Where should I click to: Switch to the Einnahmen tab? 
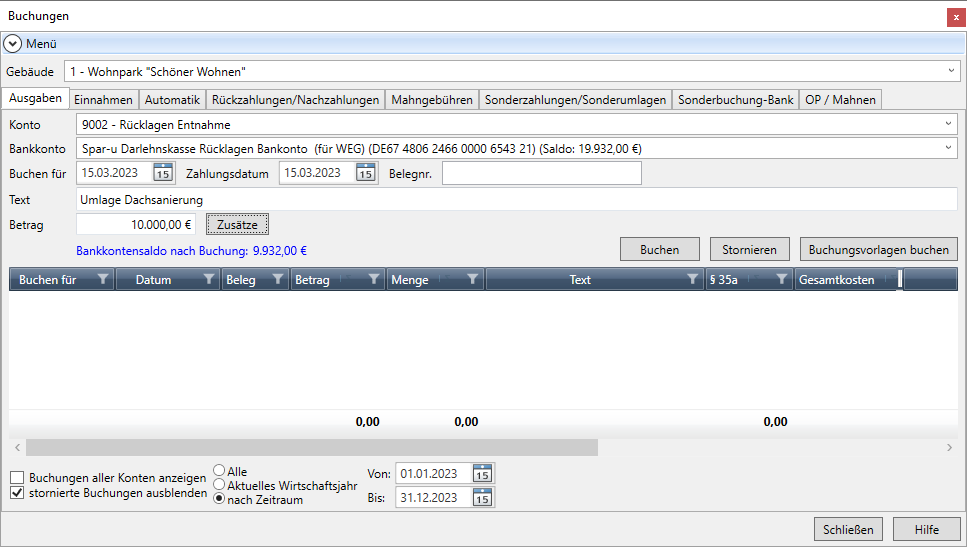pyautogui.click(x=103, y=99)
